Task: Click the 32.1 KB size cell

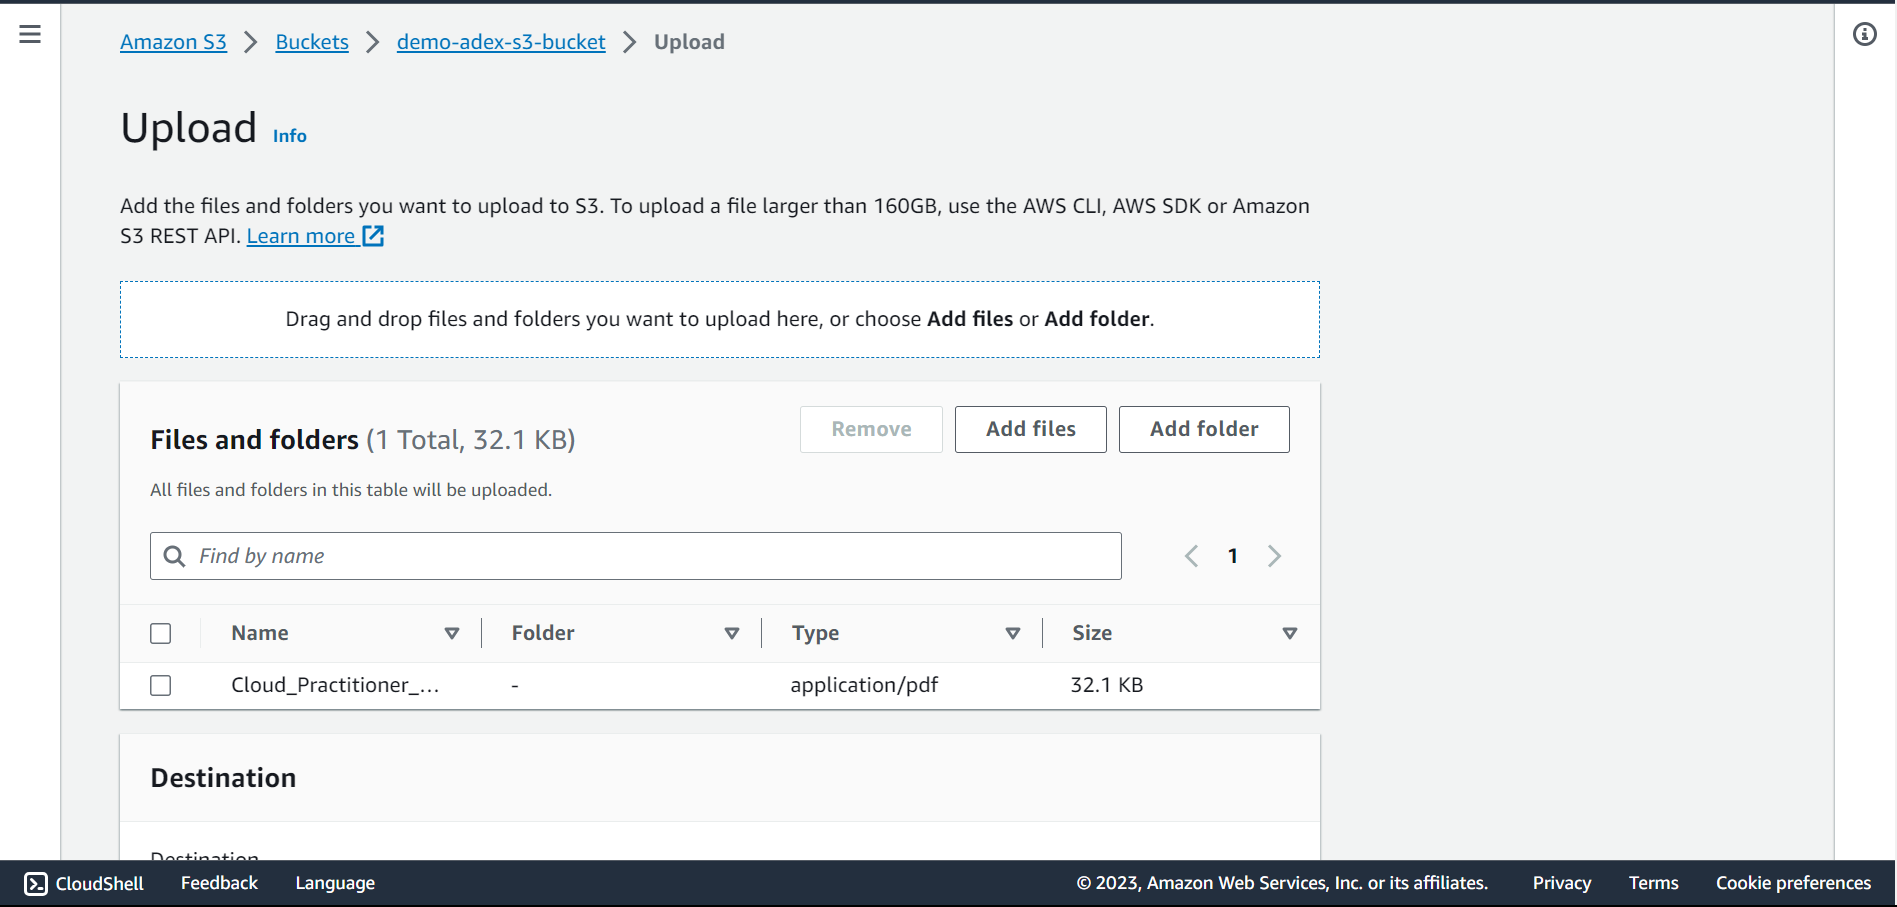Action: 1106,685
